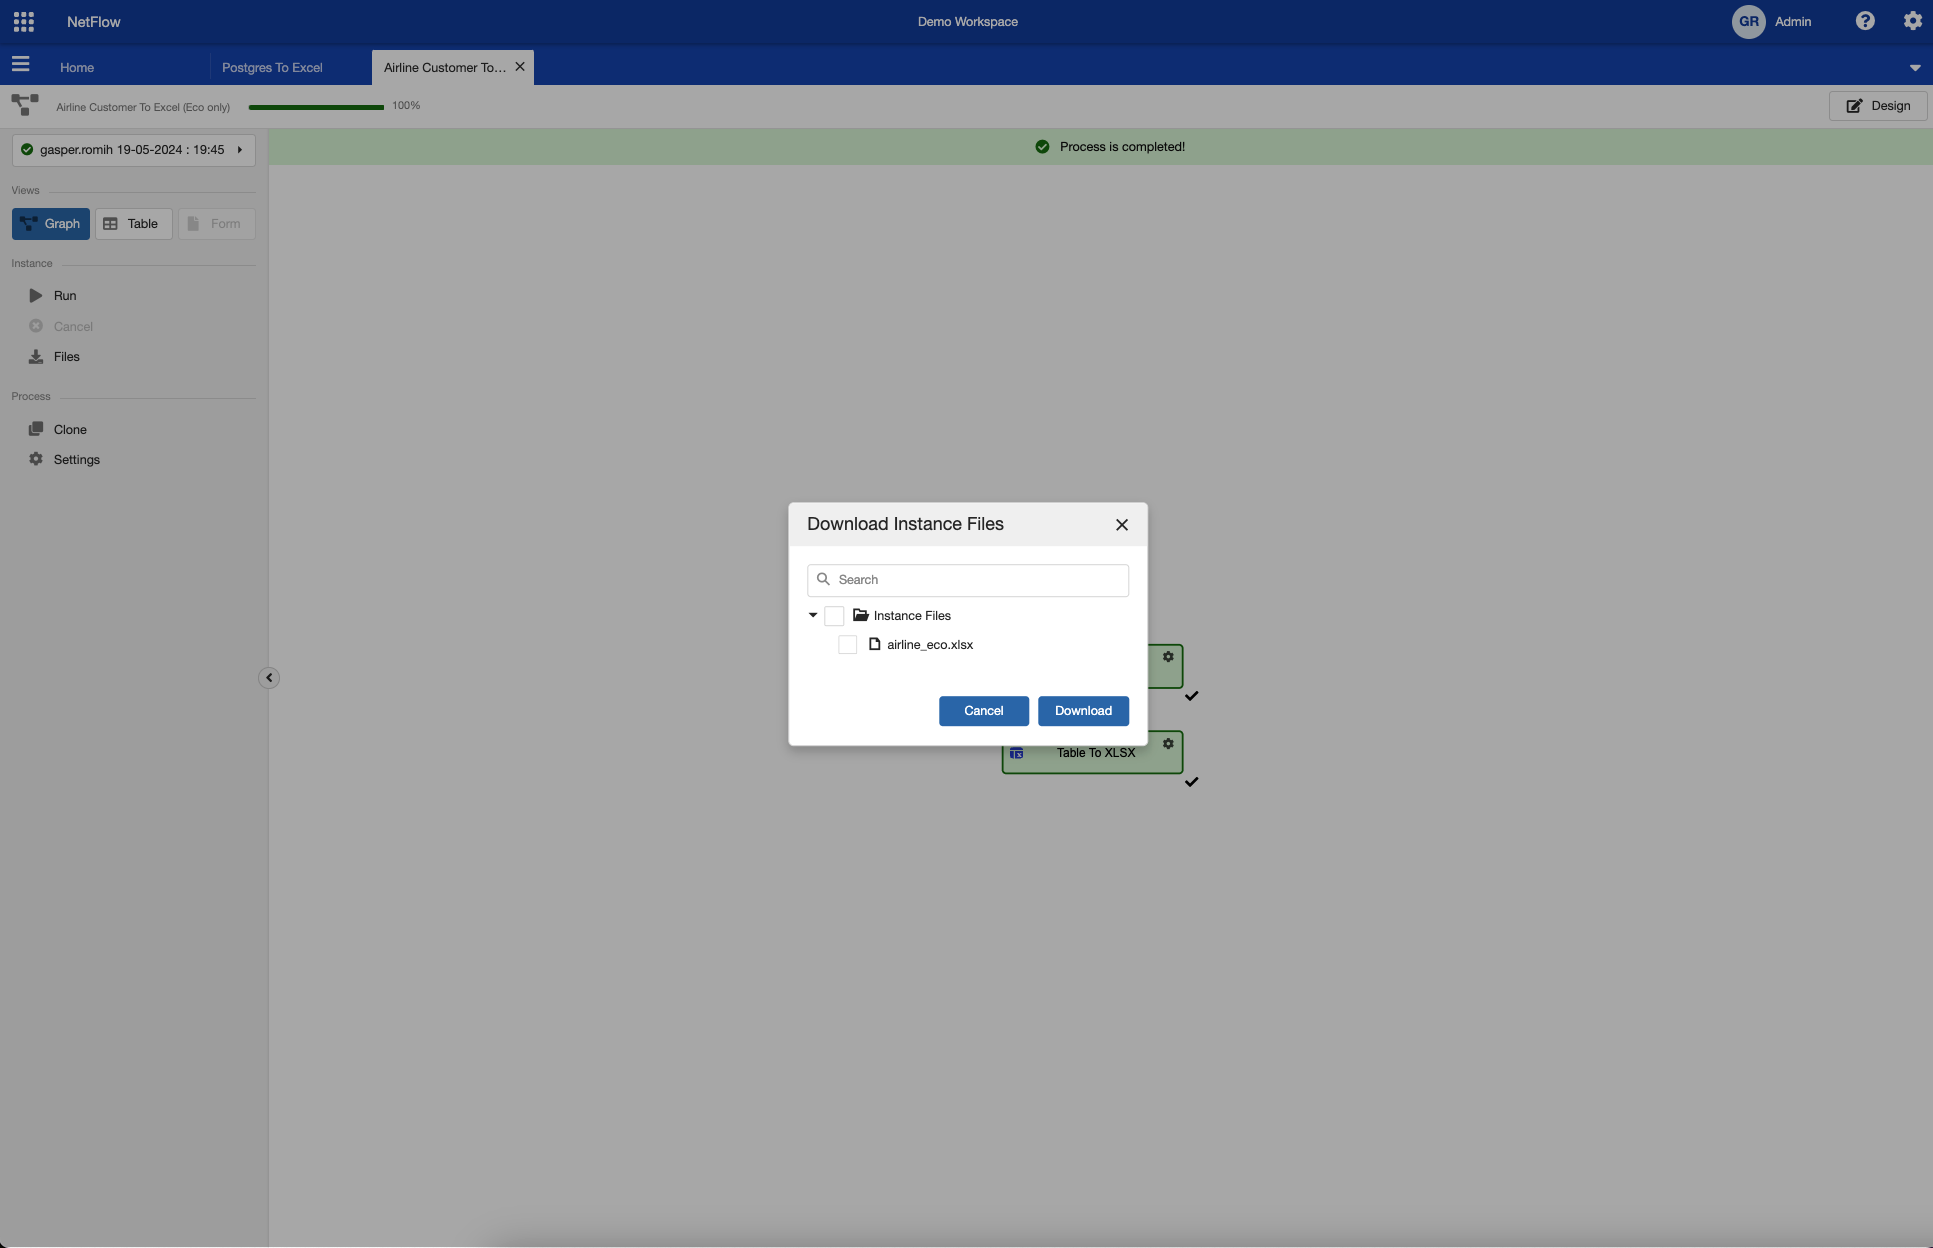Viewport: 1933px width, 1248px height.
Task: Open the help question mark icon
Action: click(x=1865, y=21)
